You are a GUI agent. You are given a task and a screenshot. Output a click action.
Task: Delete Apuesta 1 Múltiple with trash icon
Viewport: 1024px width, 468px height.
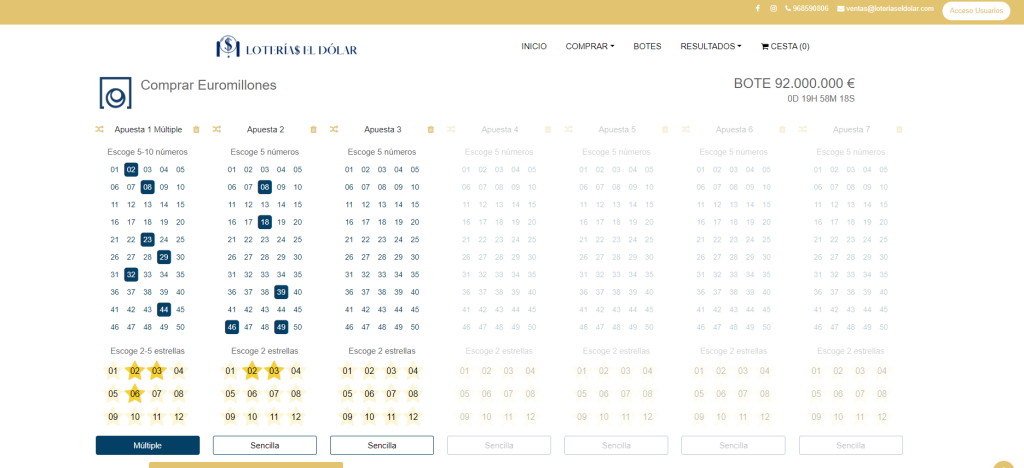[197, 129]
